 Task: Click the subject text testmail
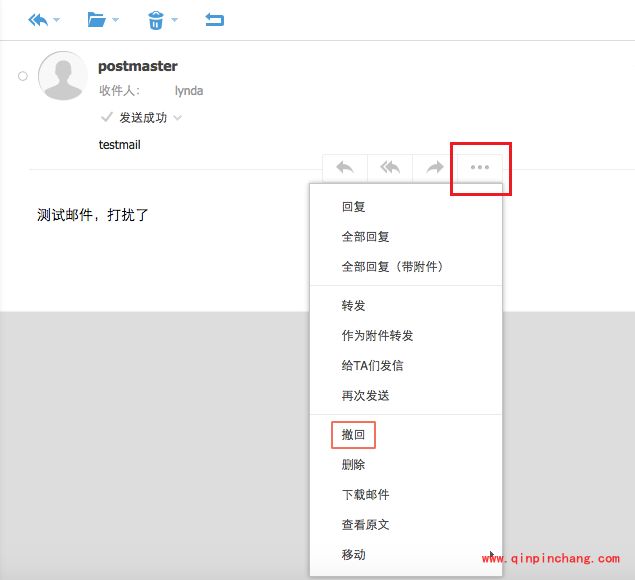[x=119, y=145]
